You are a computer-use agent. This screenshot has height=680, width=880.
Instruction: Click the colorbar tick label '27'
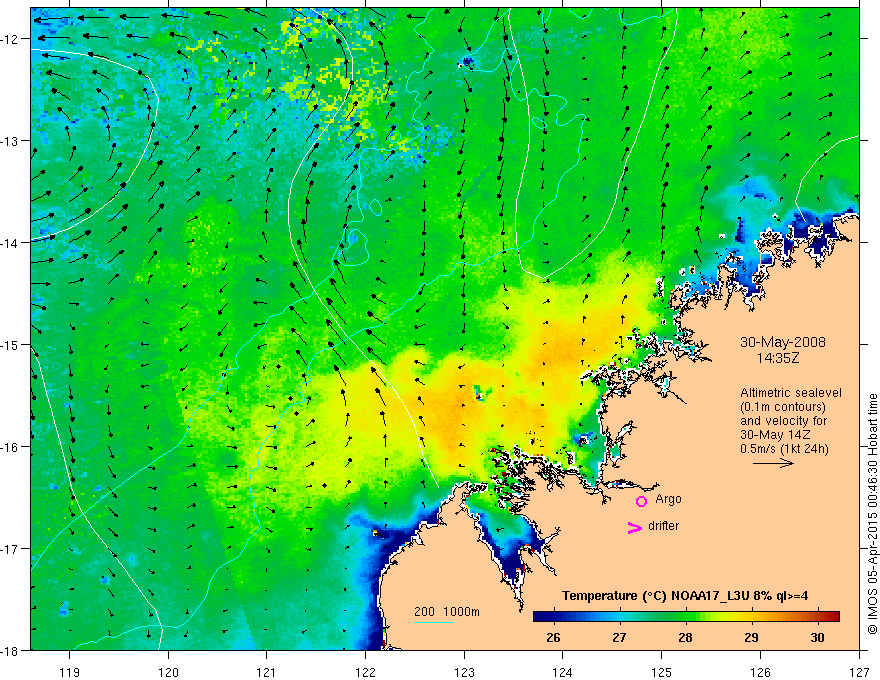[619, 637]
